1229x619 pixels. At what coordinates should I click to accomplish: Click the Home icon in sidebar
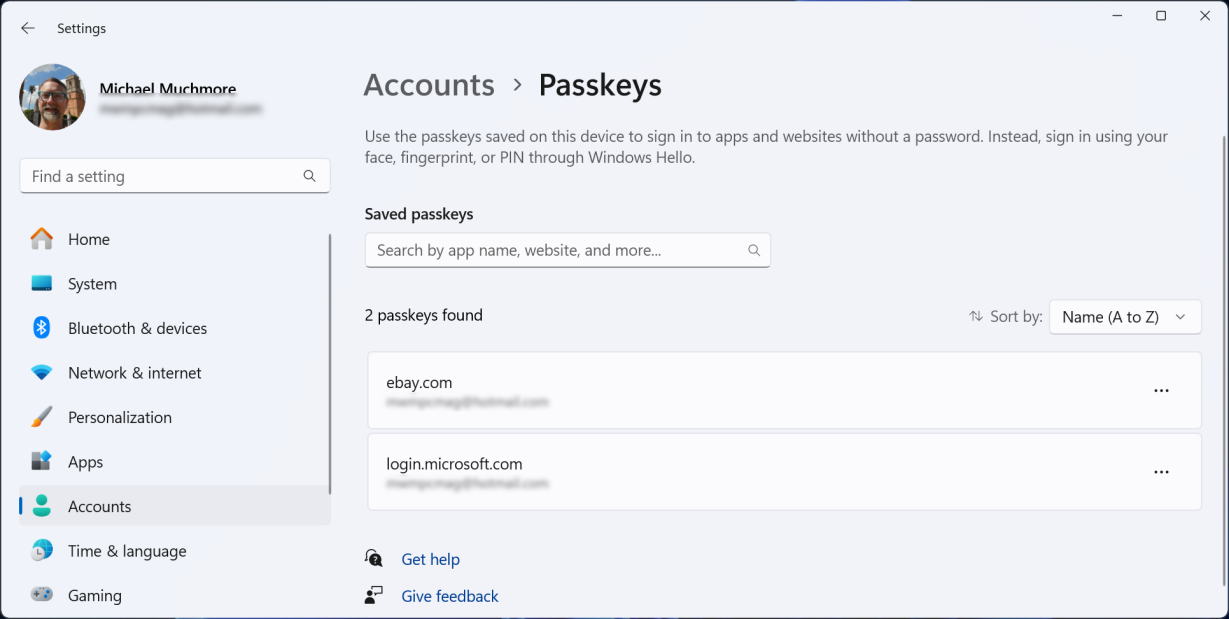coord(41,239)
